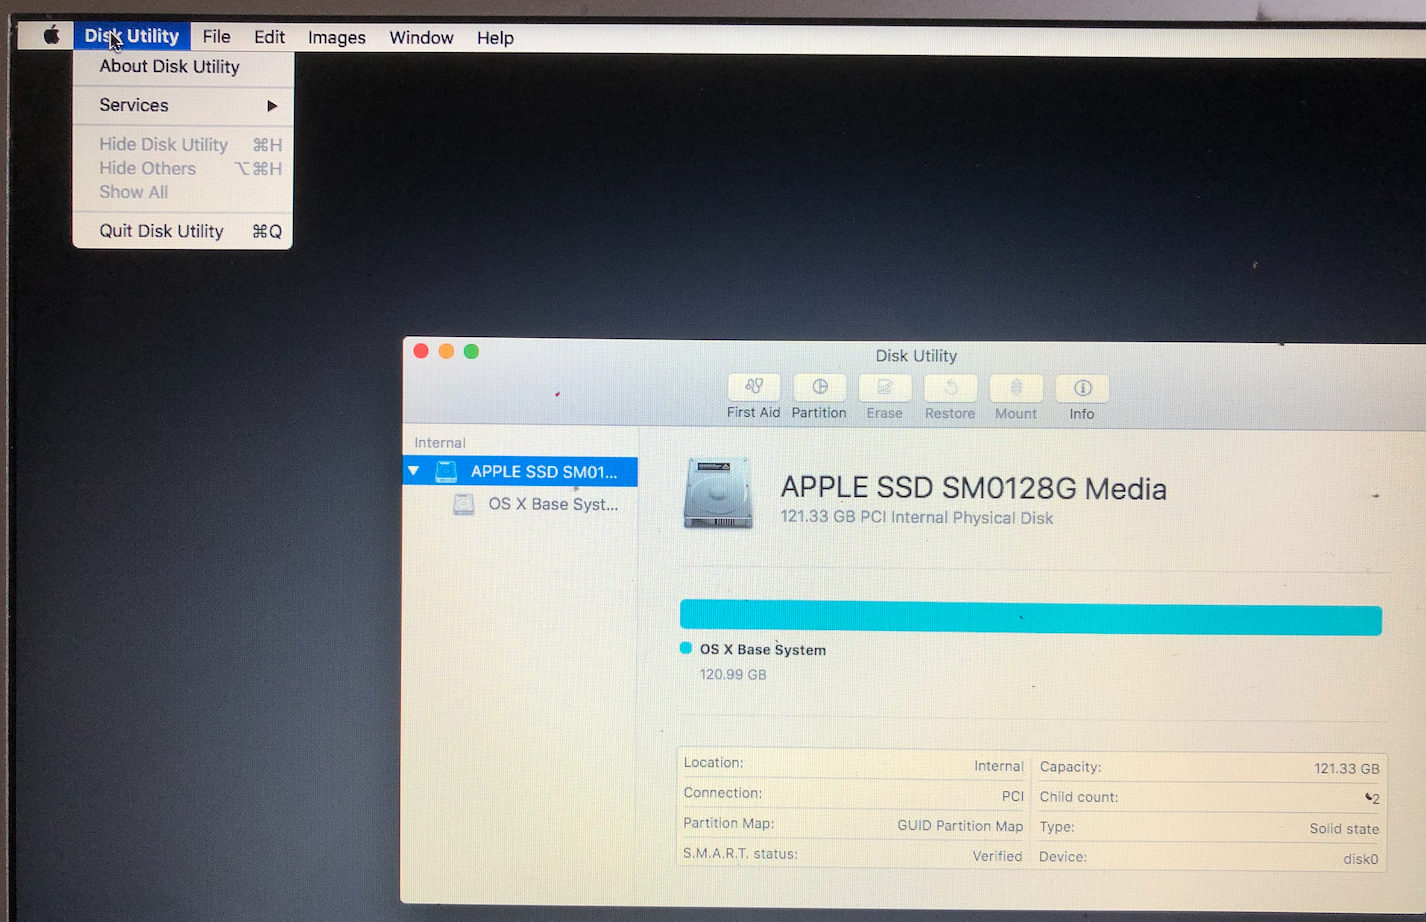This screenshot has width=1426, height=922.
Task: Open the Edit menu
Action: 269,37
